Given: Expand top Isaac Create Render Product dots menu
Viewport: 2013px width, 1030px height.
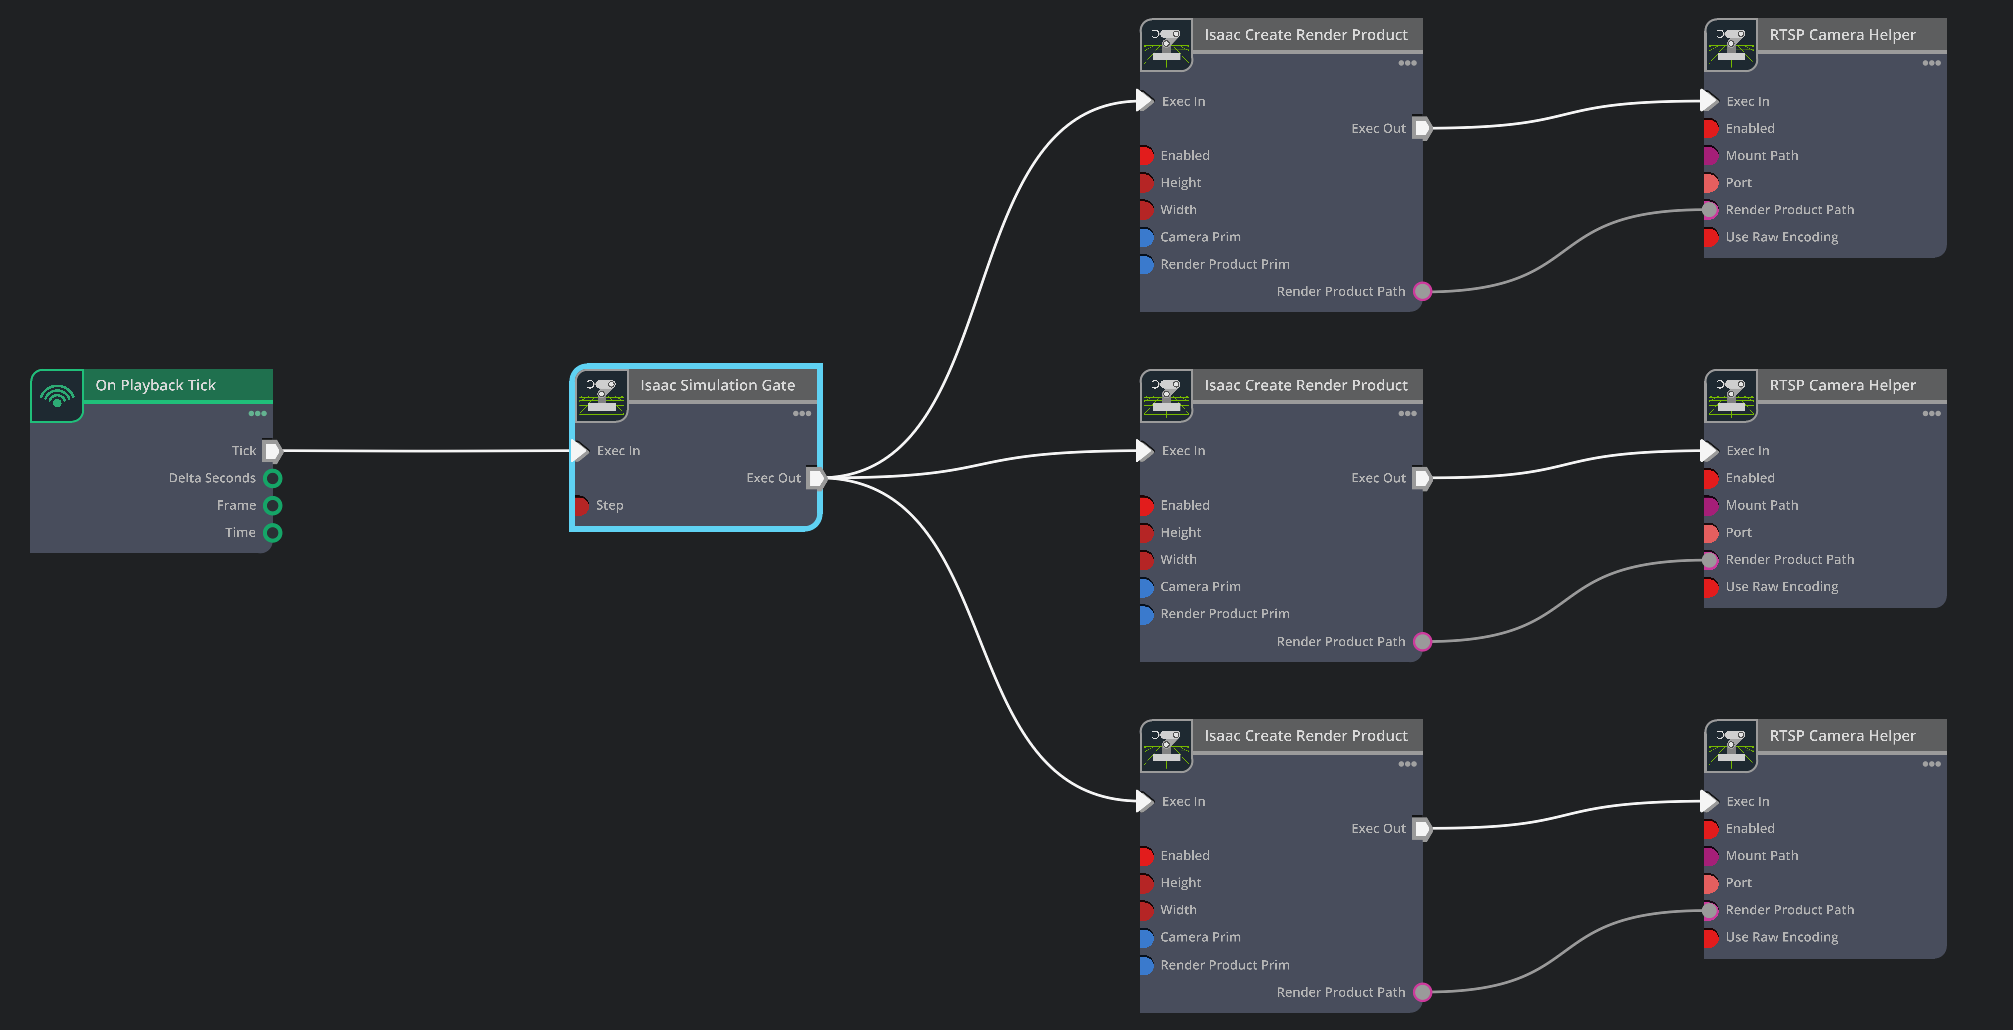Looking at the screenshot, I should (x=1407, y=63).
